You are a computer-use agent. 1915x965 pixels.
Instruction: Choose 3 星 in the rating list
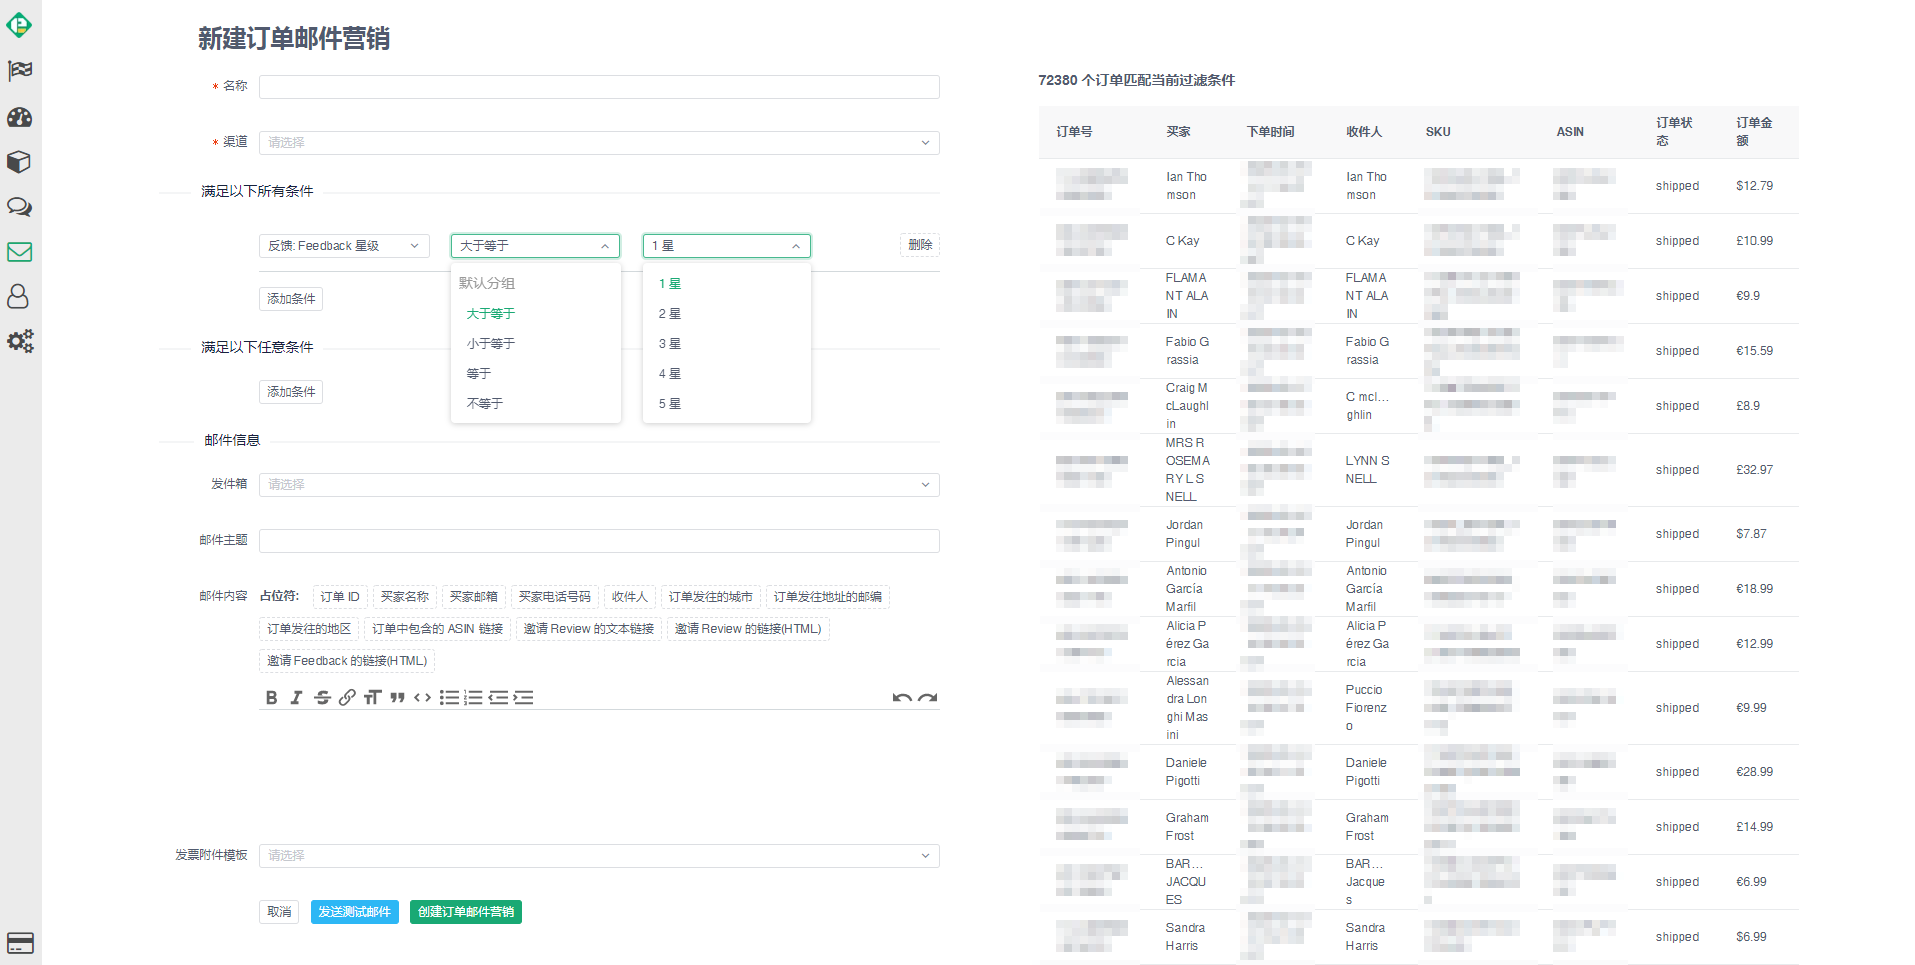727,344
